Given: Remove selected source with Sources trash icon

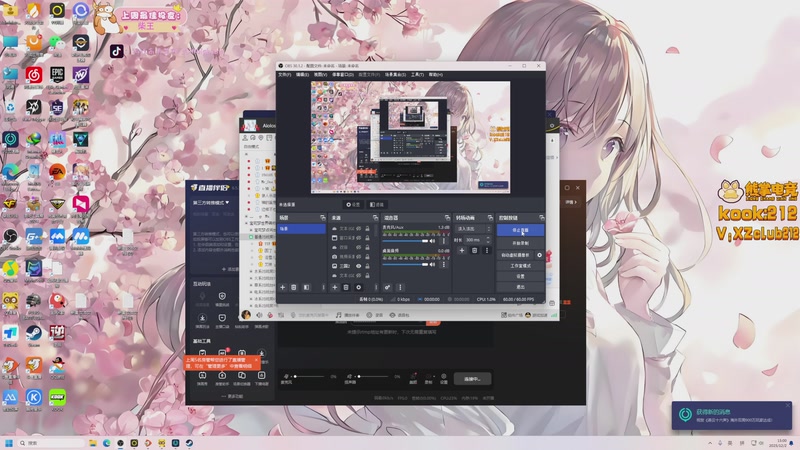Looking at the screenshot, I should click(x=346, y=287).
